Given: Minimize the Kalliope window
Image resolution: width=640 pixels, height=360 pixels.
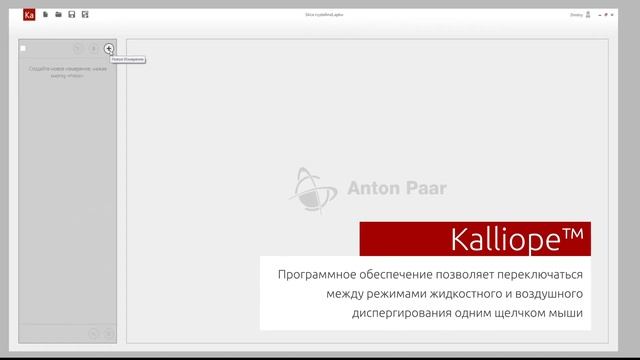Looking at the screenshot, I should [x=600, y=15].
